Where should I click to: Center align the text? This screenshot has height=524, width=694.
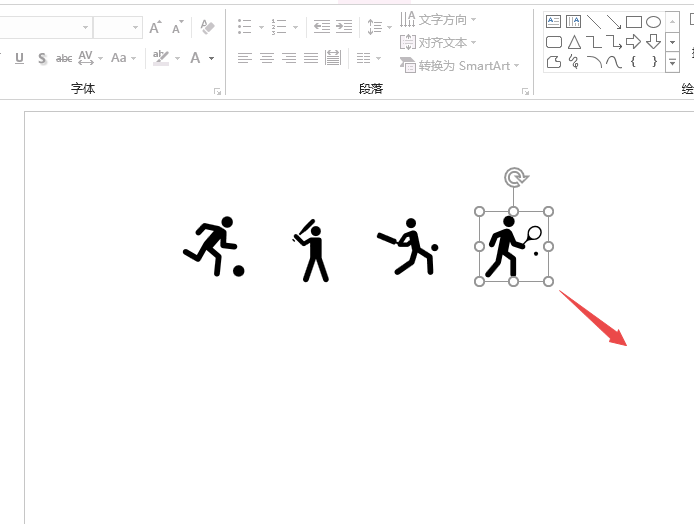(266, 58)
